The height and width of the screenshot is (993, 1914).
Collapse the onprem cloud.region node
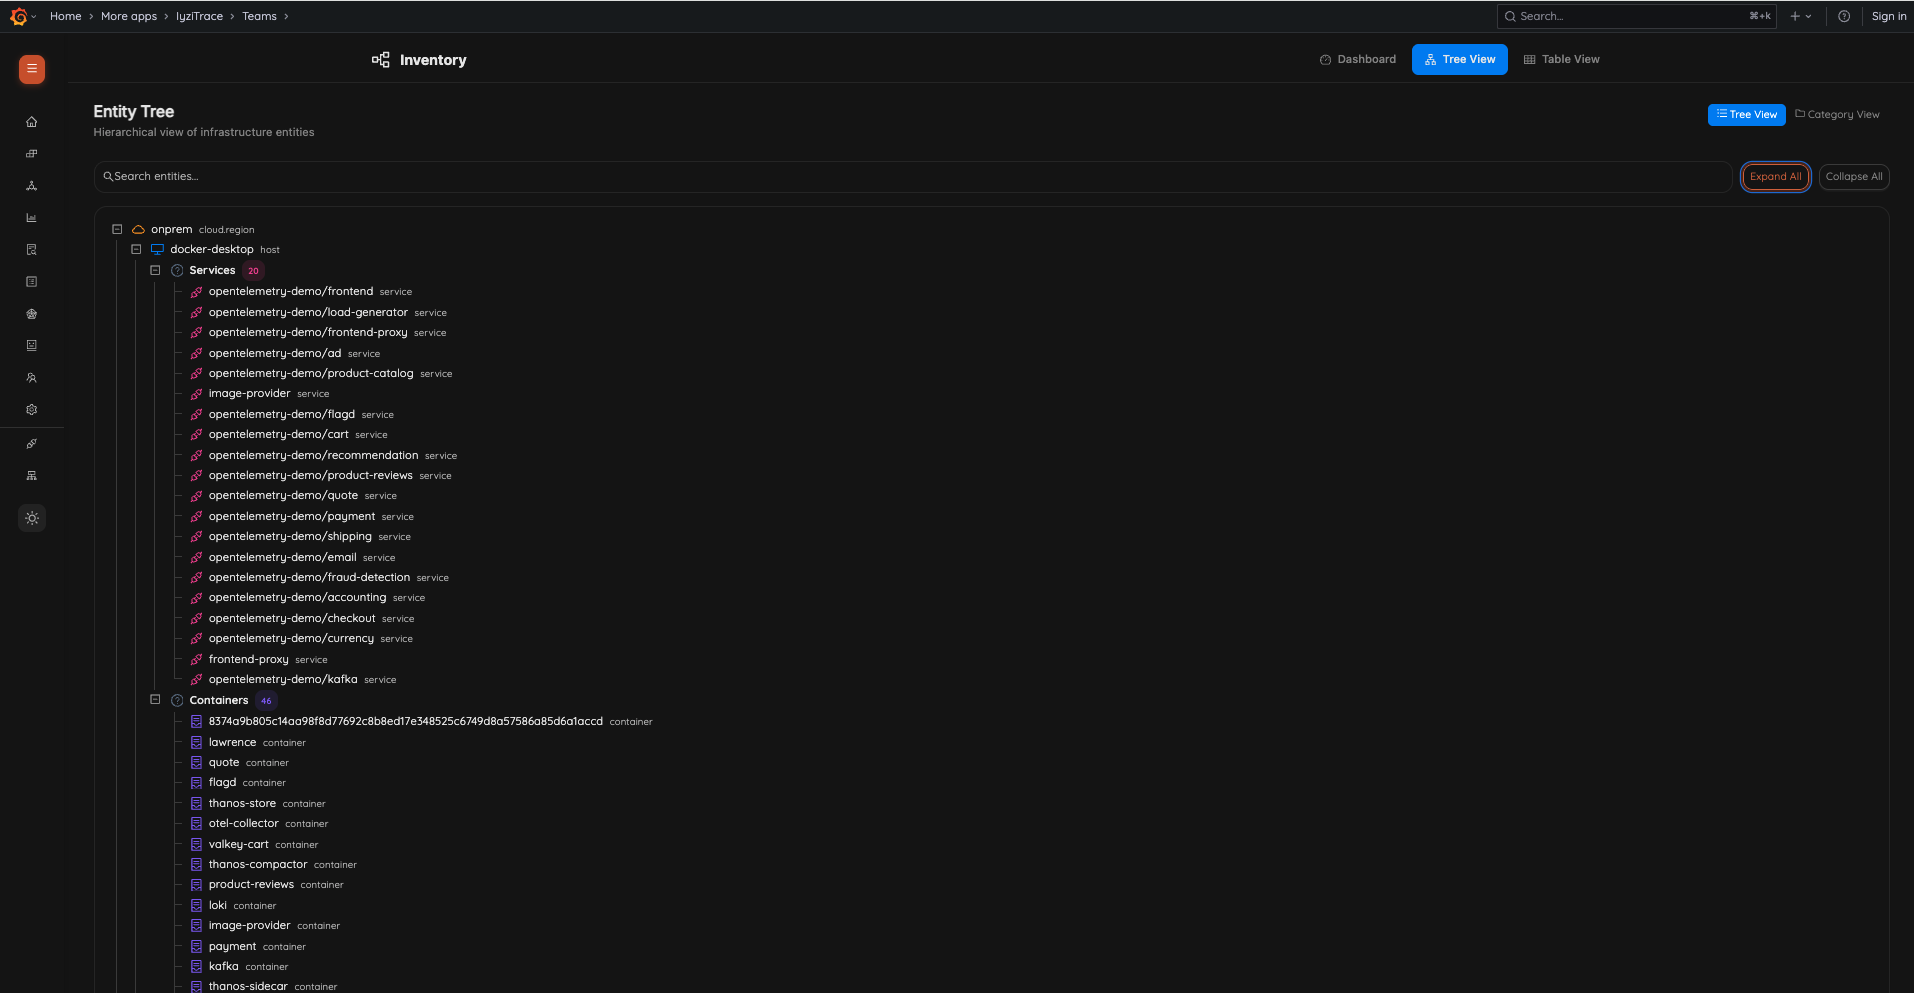click(x=117, y=229)
